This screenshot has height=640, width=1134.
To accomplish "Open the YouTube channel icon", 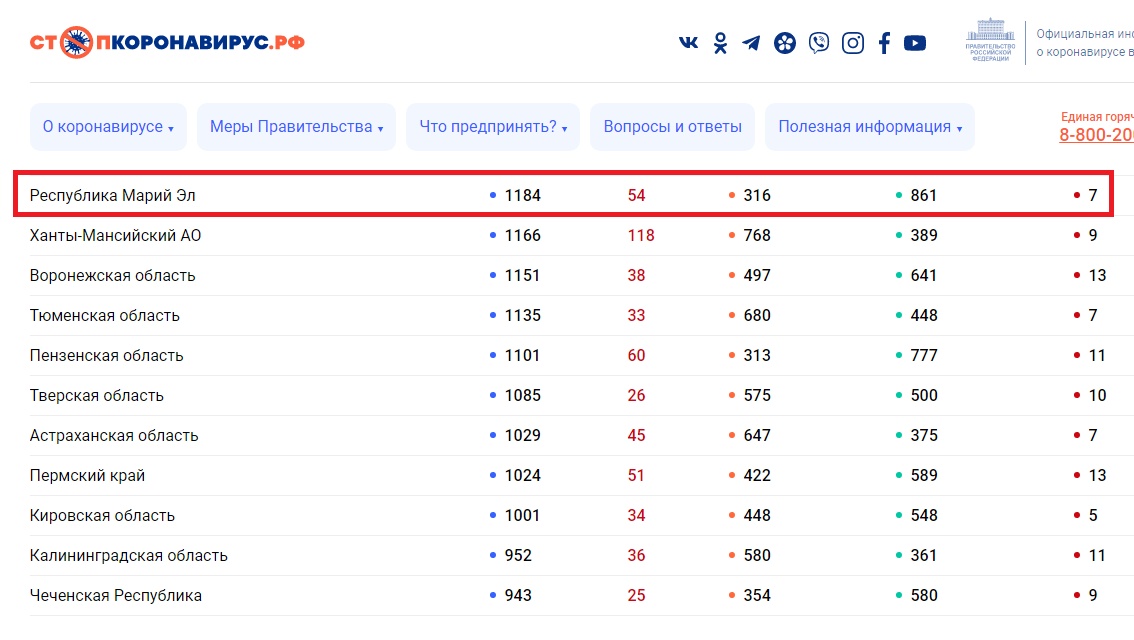I will point(915,43).
